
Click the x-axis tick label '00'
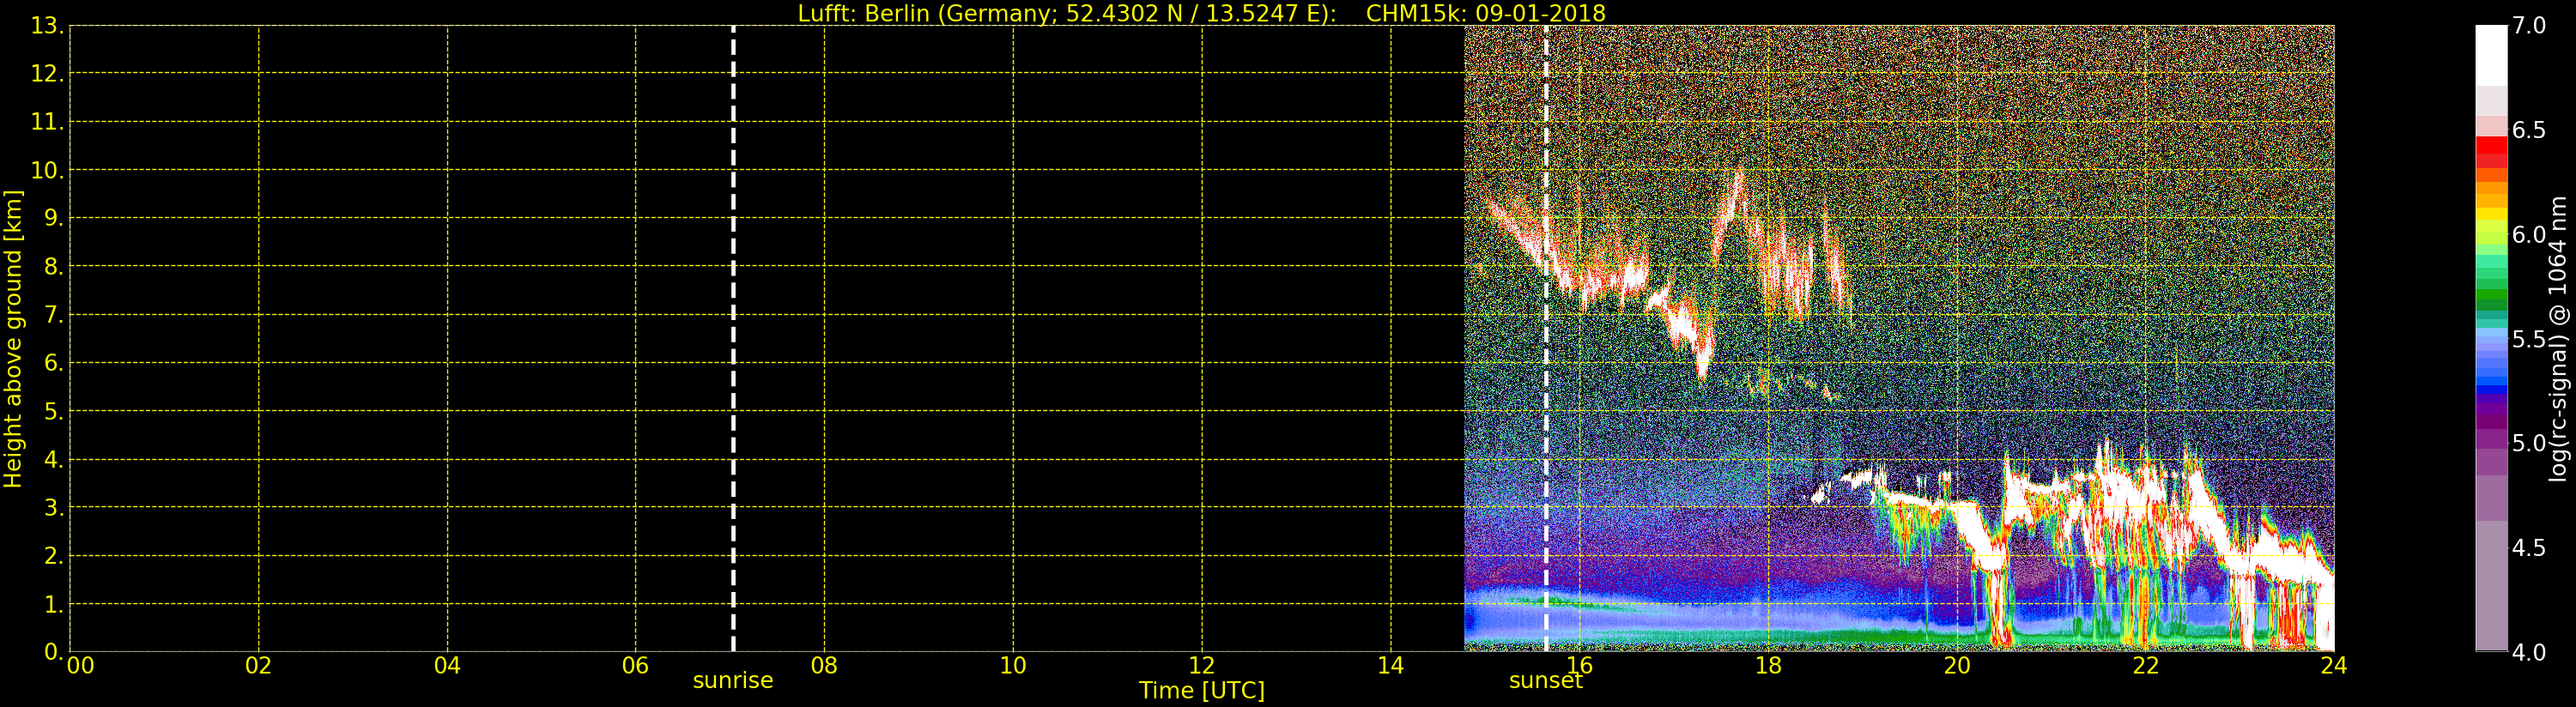click(x=80, y=665)
